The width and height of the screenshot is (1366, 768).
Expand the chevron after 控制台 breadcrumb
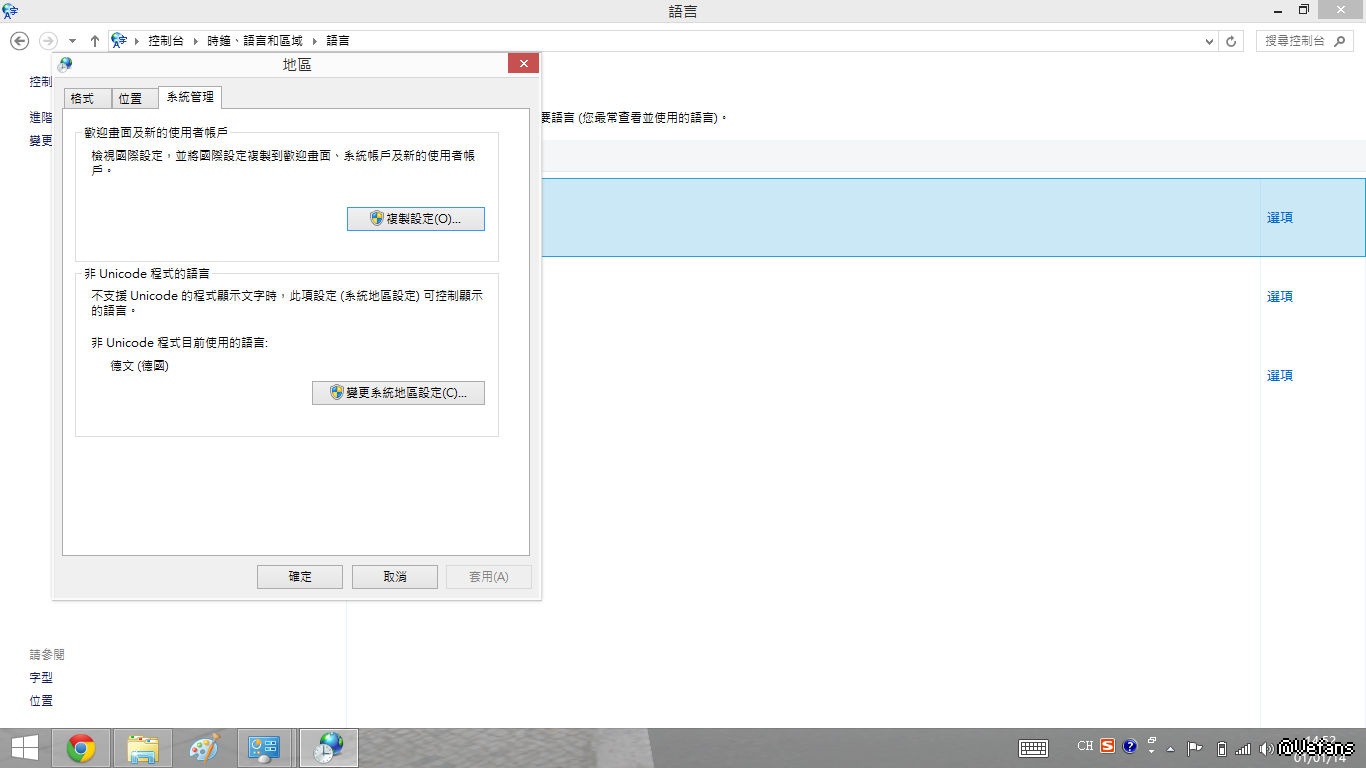[x=195, y=41]
